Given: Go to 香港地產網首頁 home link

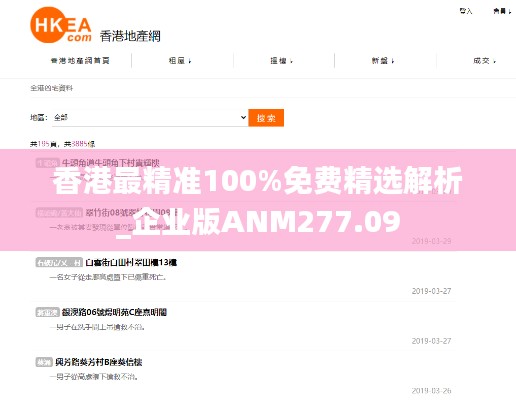Looking at the screenshot, I should [x=80, y=61].
